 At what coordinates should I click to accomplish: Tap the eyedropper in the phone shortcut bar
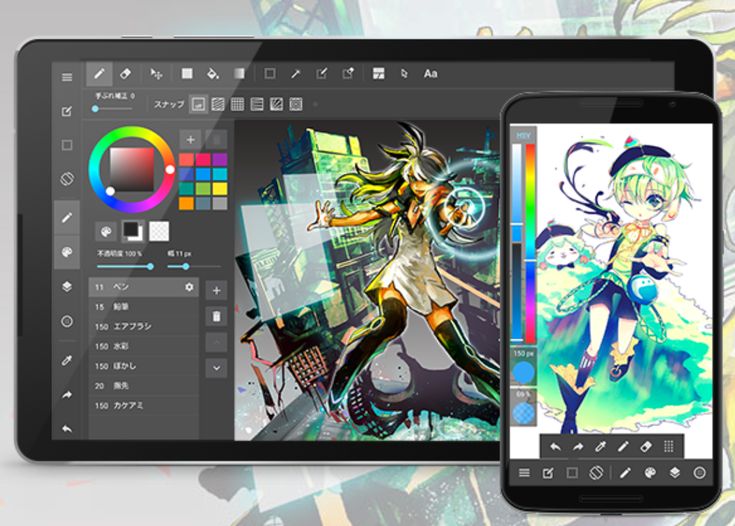[600, 447]
